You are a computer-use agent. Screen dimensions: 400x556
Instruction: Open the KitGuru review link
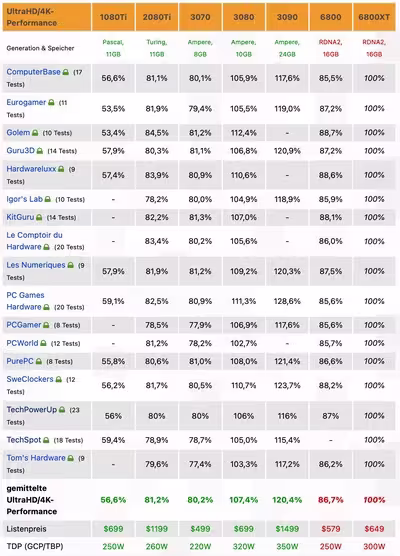pyautogui.click(x=20, y=217)
